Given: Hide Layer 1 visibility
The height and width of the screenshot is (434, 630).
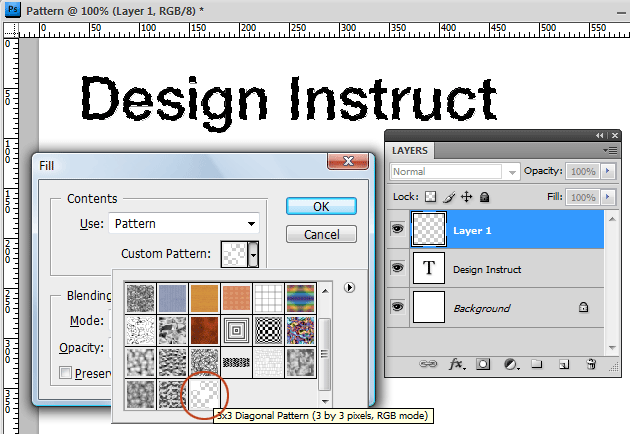Looking at the screenshot, I should 397,229.
